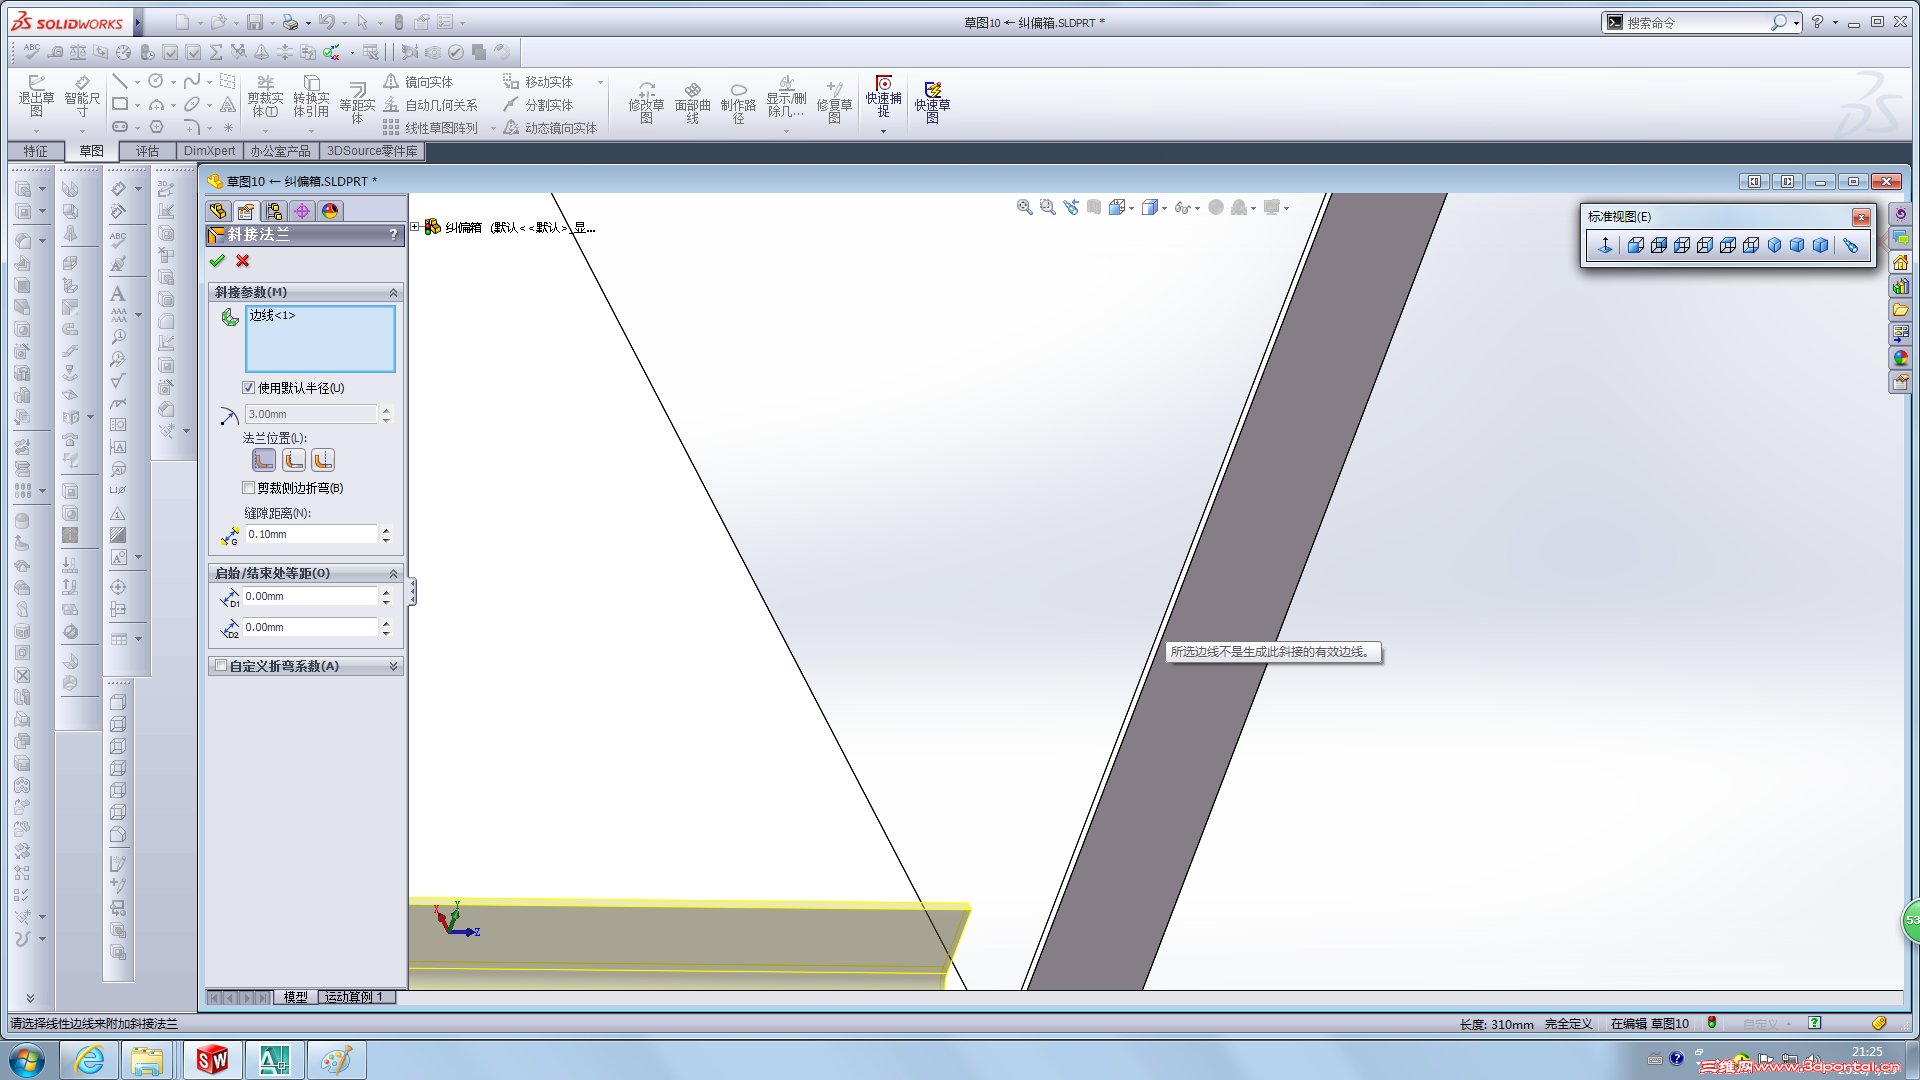This screenshot has width=1920, height=1080.
Task: Cancel Miter Flange with the red X
Action: coord(243,261)
